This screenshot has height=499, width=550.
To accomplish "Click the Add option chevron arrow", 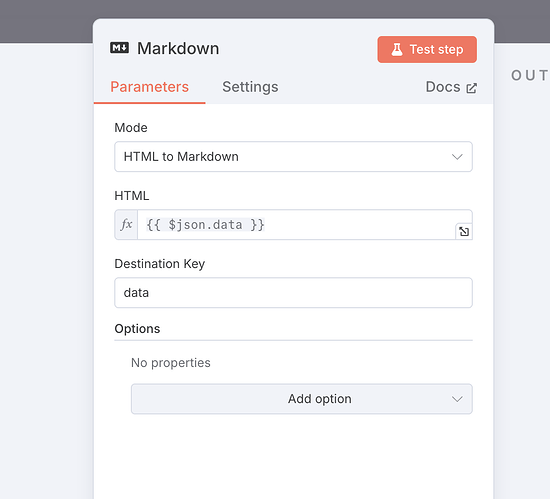I will click(x=457, y=399).
